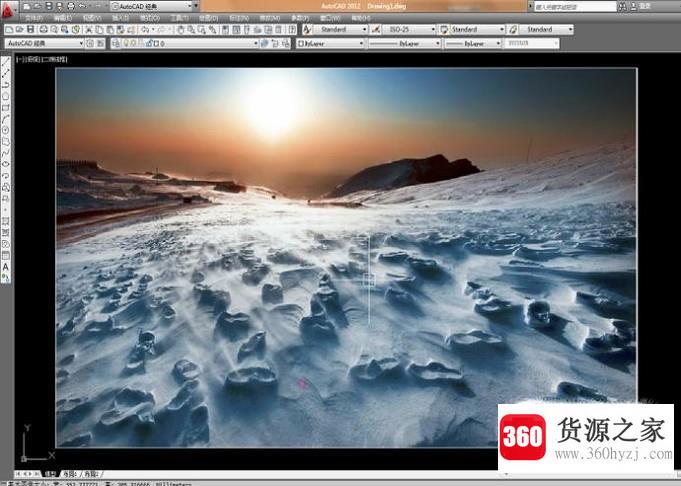The height and width of the screenshot is (486, 681).
Task: Open the second menu bar item Edit
Action: coord(63,18)
